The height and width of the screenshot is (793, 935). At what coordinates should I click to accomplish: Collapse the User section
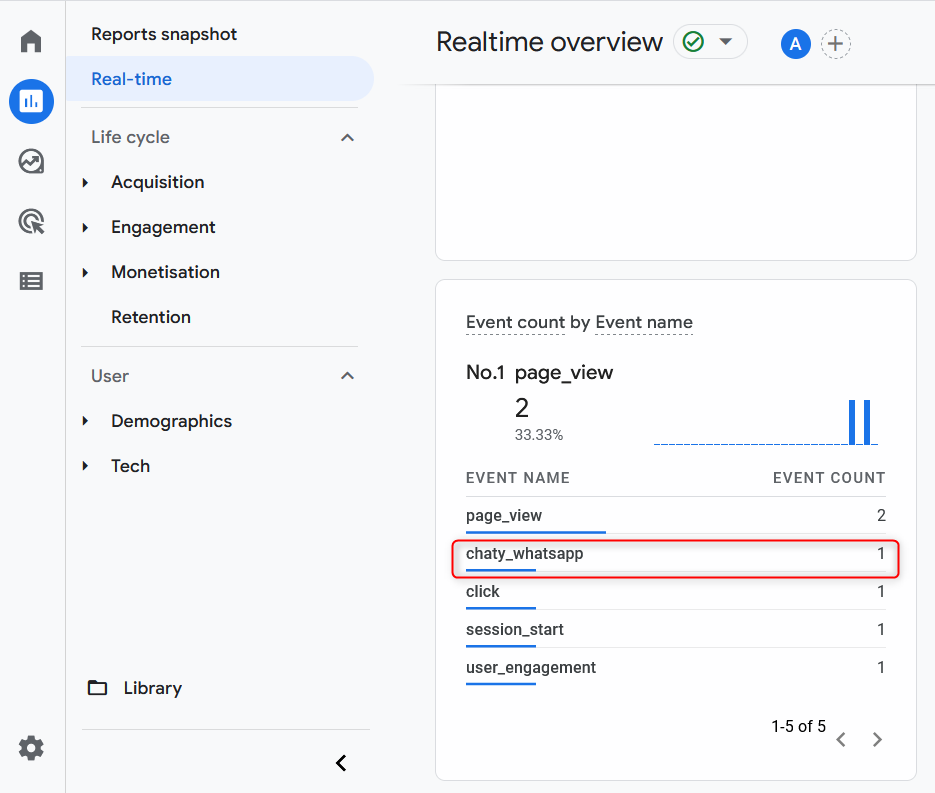347,376
